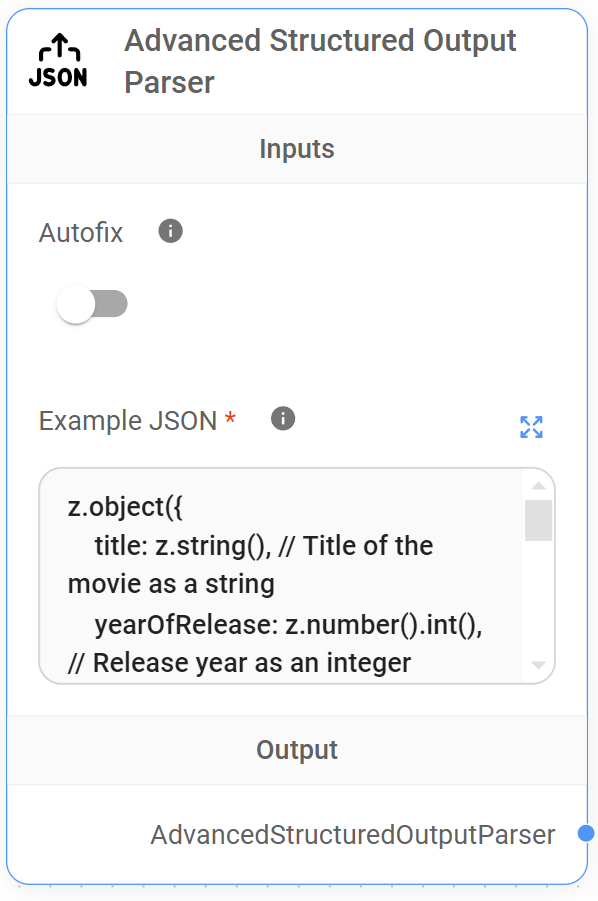Collapse the Output section header
The width and height of the screenshot is (598, 901).
click(296, 750)
